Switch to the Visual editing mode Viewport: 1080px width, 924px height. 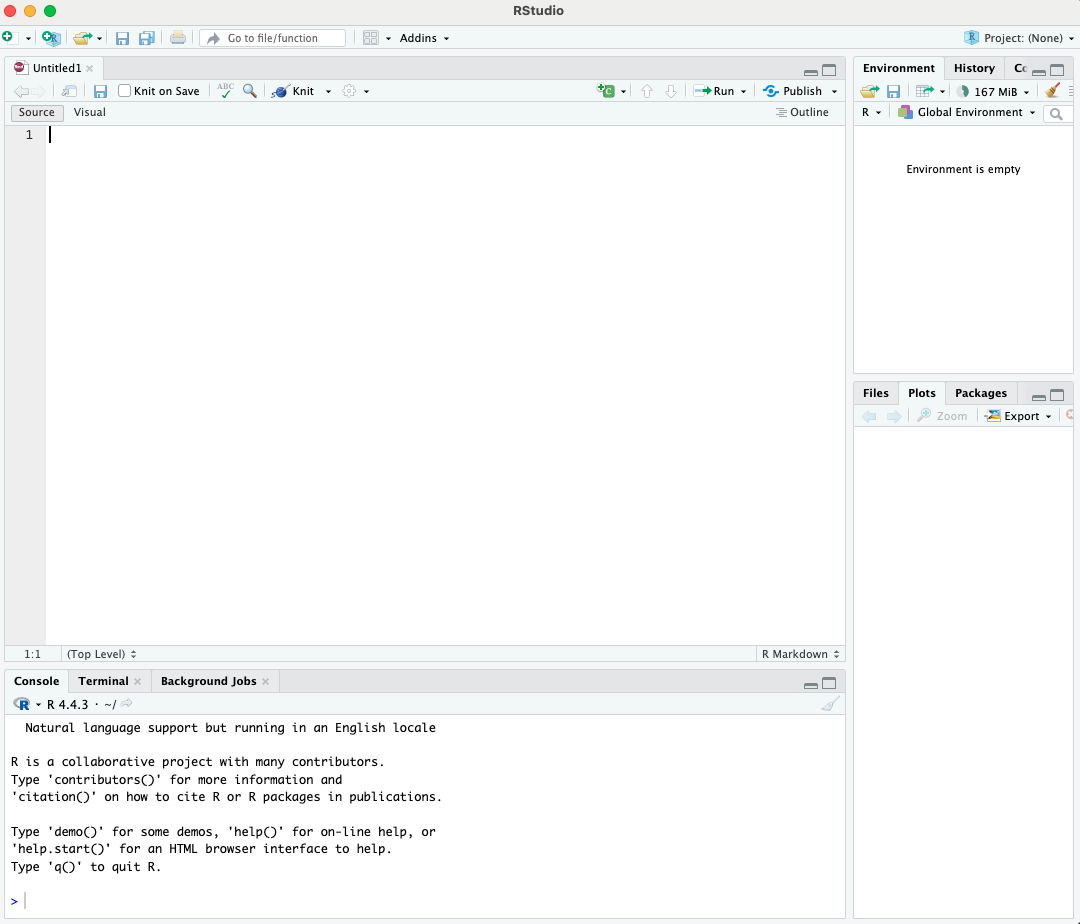click(89, 112)
